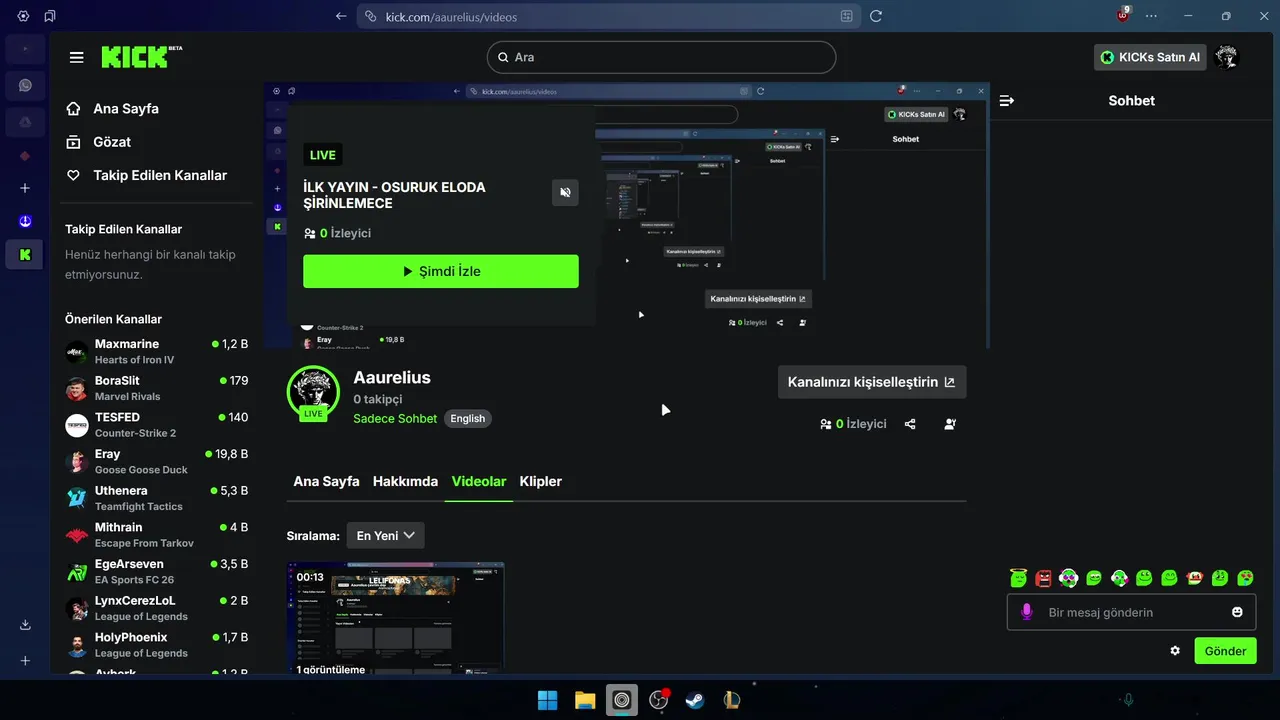Buy KICKs with KICKs Satın Al
This screenshot has height=720, width=1280.
coord(1150,57)
